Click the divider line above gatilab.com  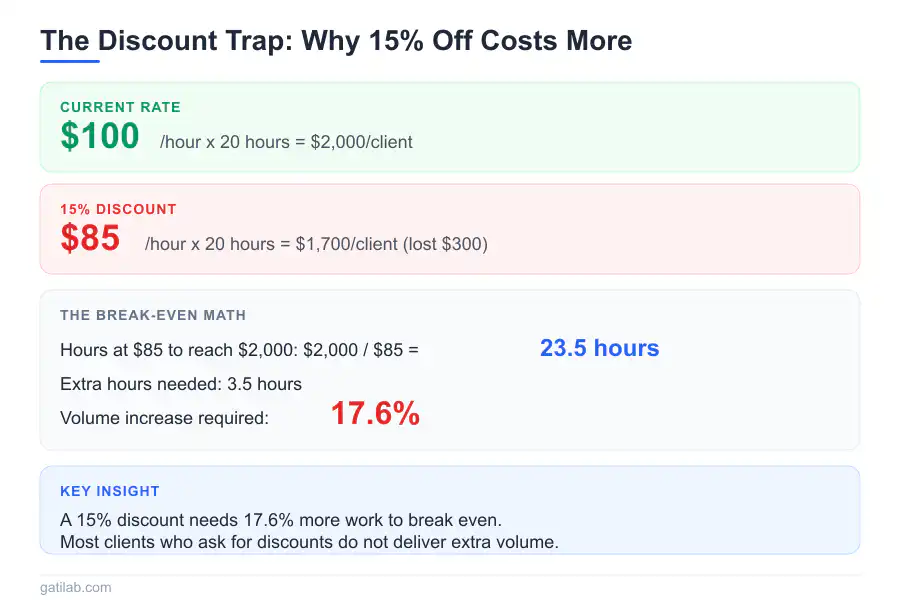(x=450, y=575)
